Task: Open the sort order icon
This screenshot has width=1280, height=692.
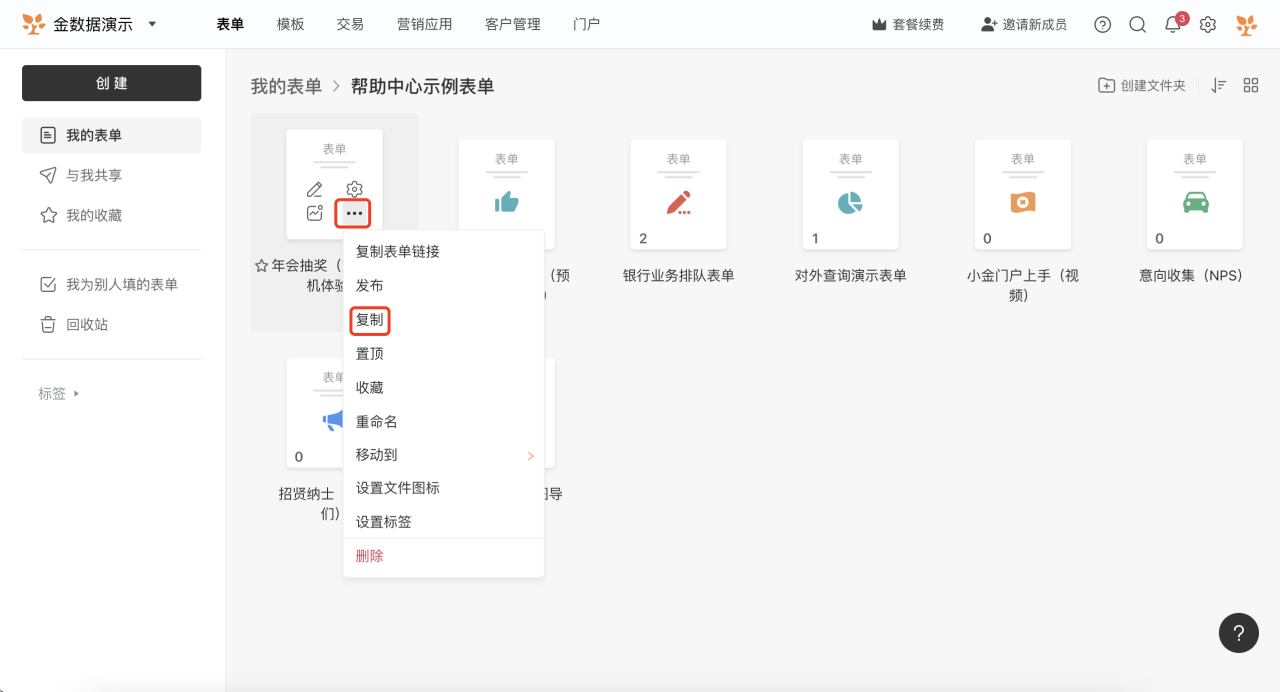Action: click(x=1218, y=86)
